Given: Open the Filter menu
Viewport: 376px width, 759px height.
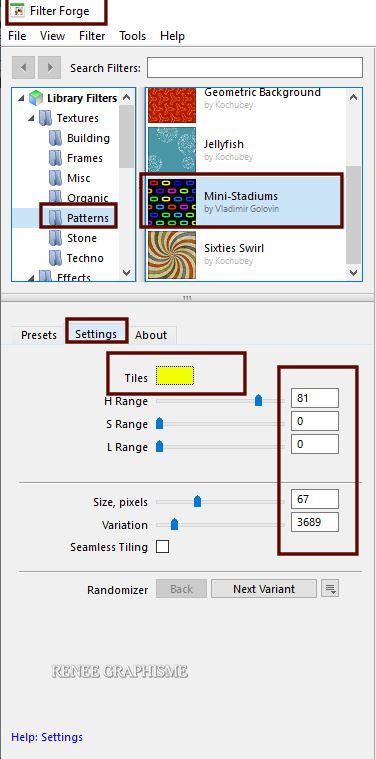Looking at the screenshot, I should click(92, 36).
